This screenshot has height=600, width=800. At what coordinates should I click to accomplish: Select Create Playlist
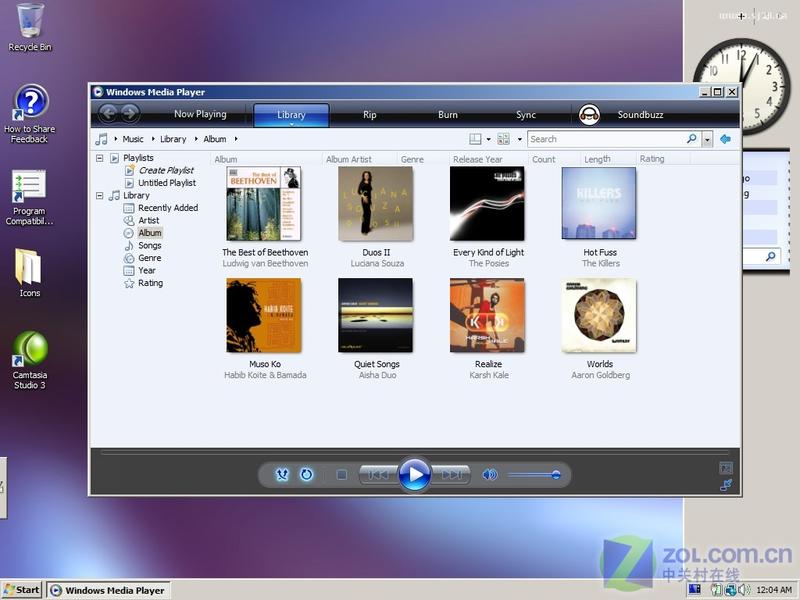166,170
